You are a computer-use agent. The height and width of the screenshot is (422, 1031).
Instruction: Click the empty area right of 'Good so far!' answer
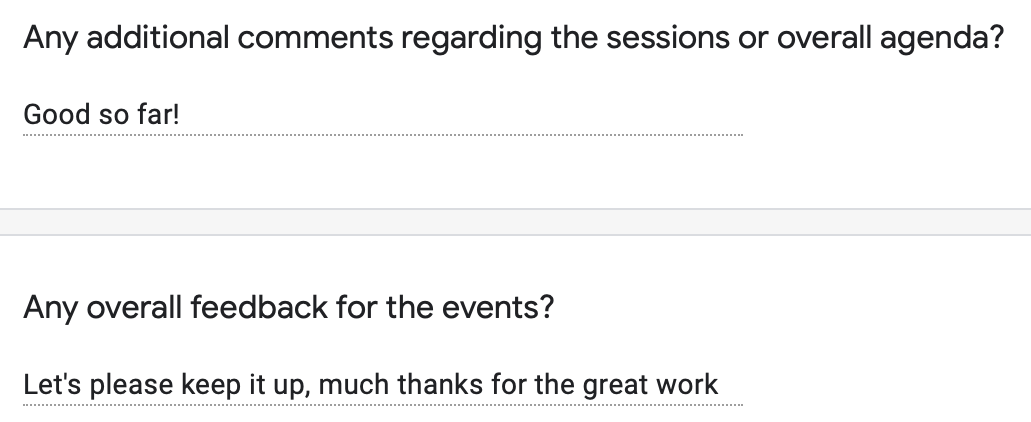pos(460,115)
